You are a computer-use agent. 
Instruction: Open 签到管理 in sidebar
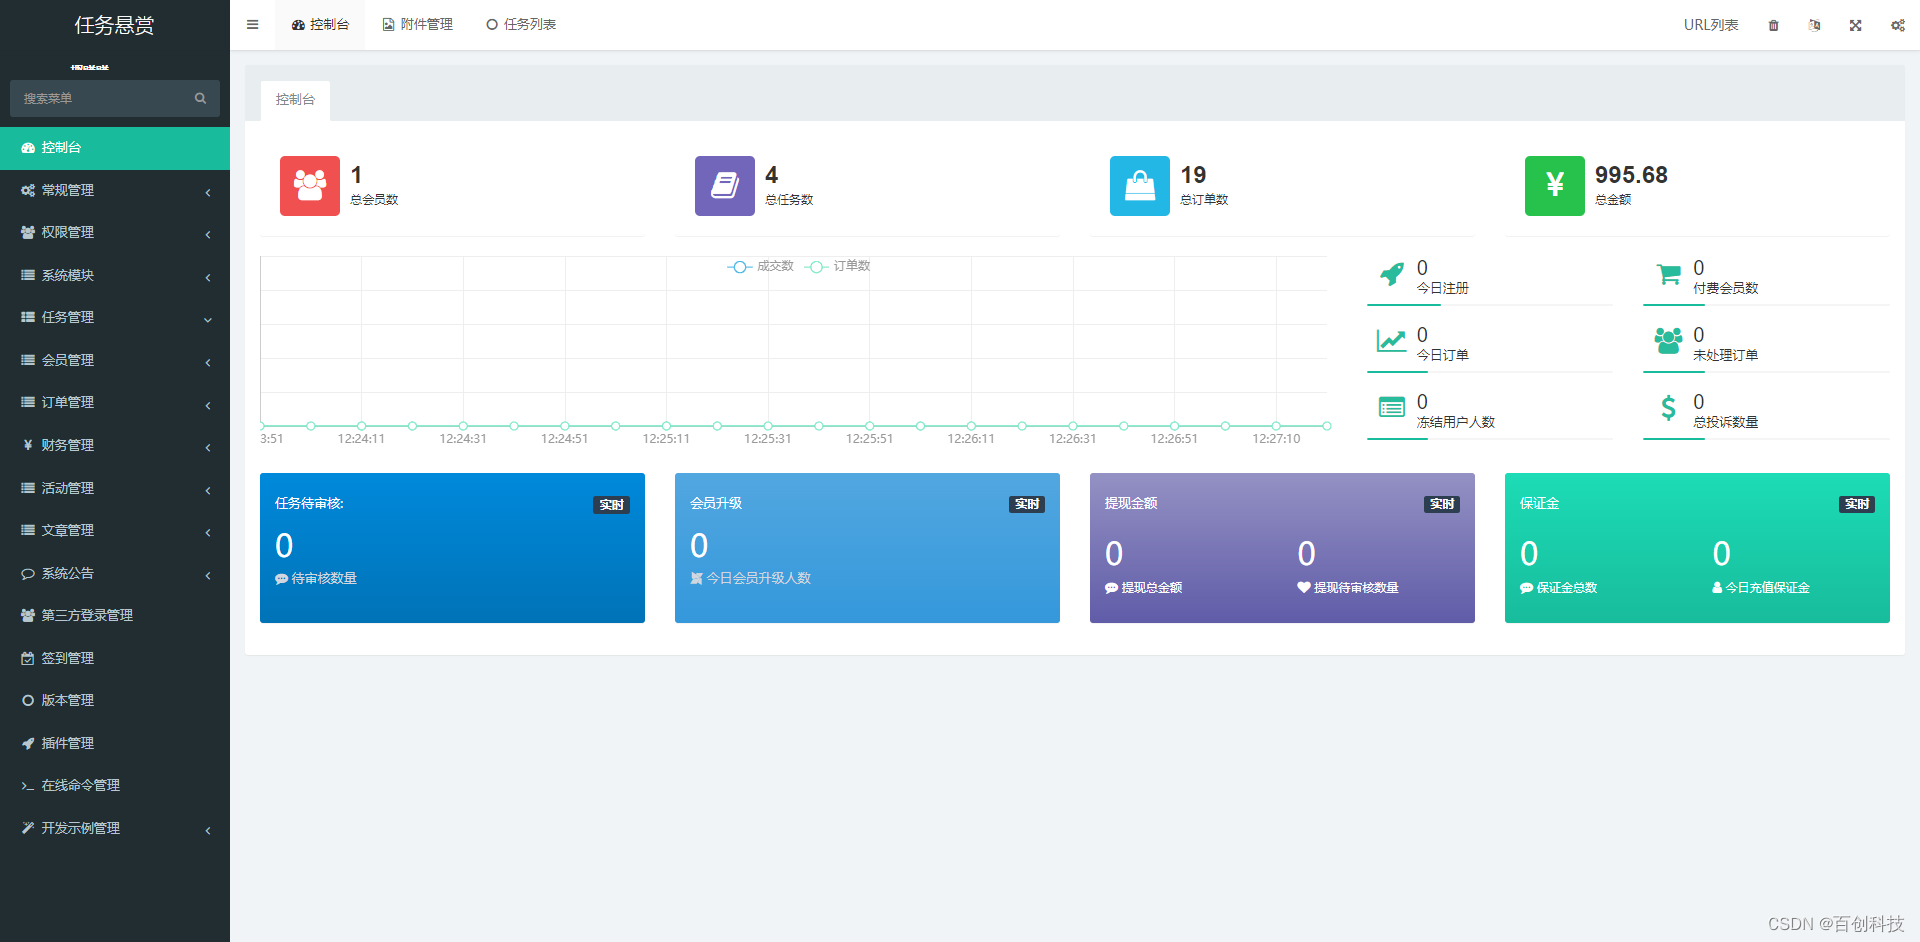pyautogui.click(x=115, y=658)
